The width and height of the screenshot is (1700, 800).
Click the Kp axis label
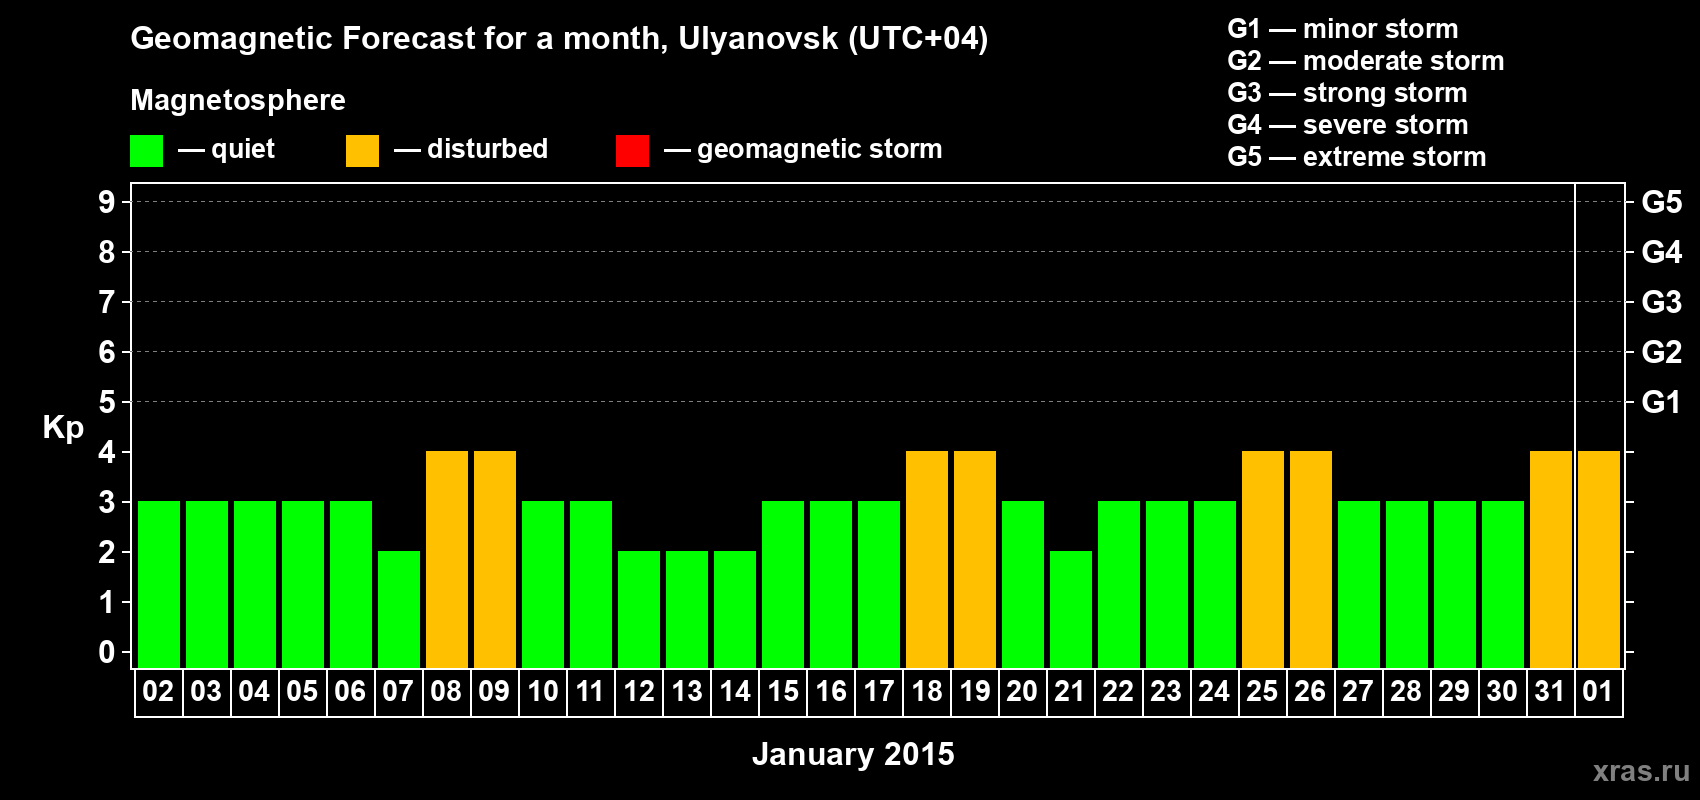click(63, 427)
